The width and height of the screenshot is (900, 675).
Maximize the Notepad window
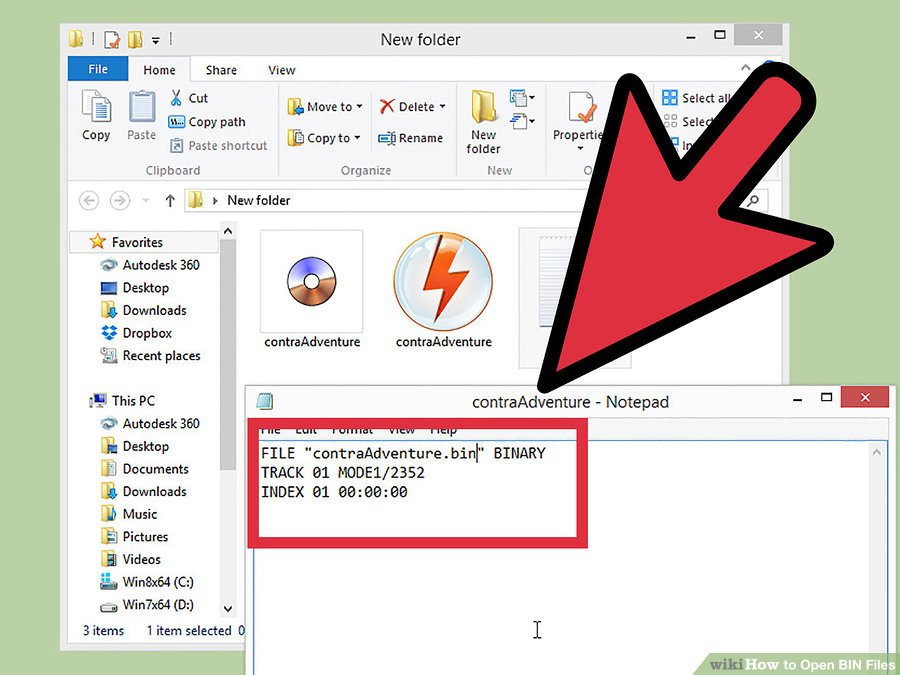click(827, 397)
